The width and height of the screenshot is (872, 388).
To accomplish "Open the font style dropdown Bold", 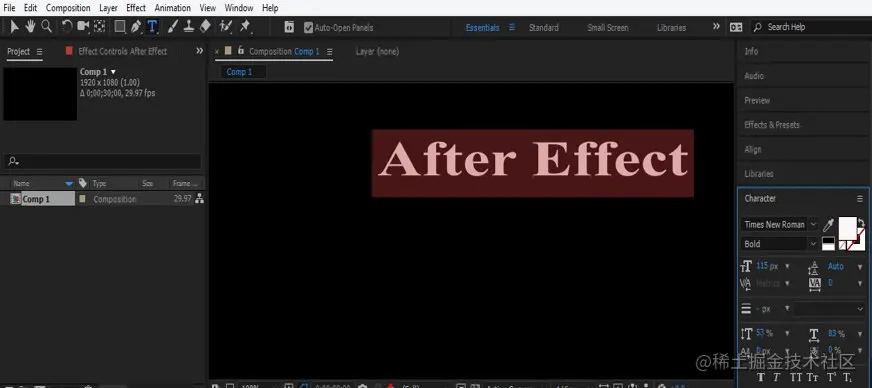I will [780, 243].
